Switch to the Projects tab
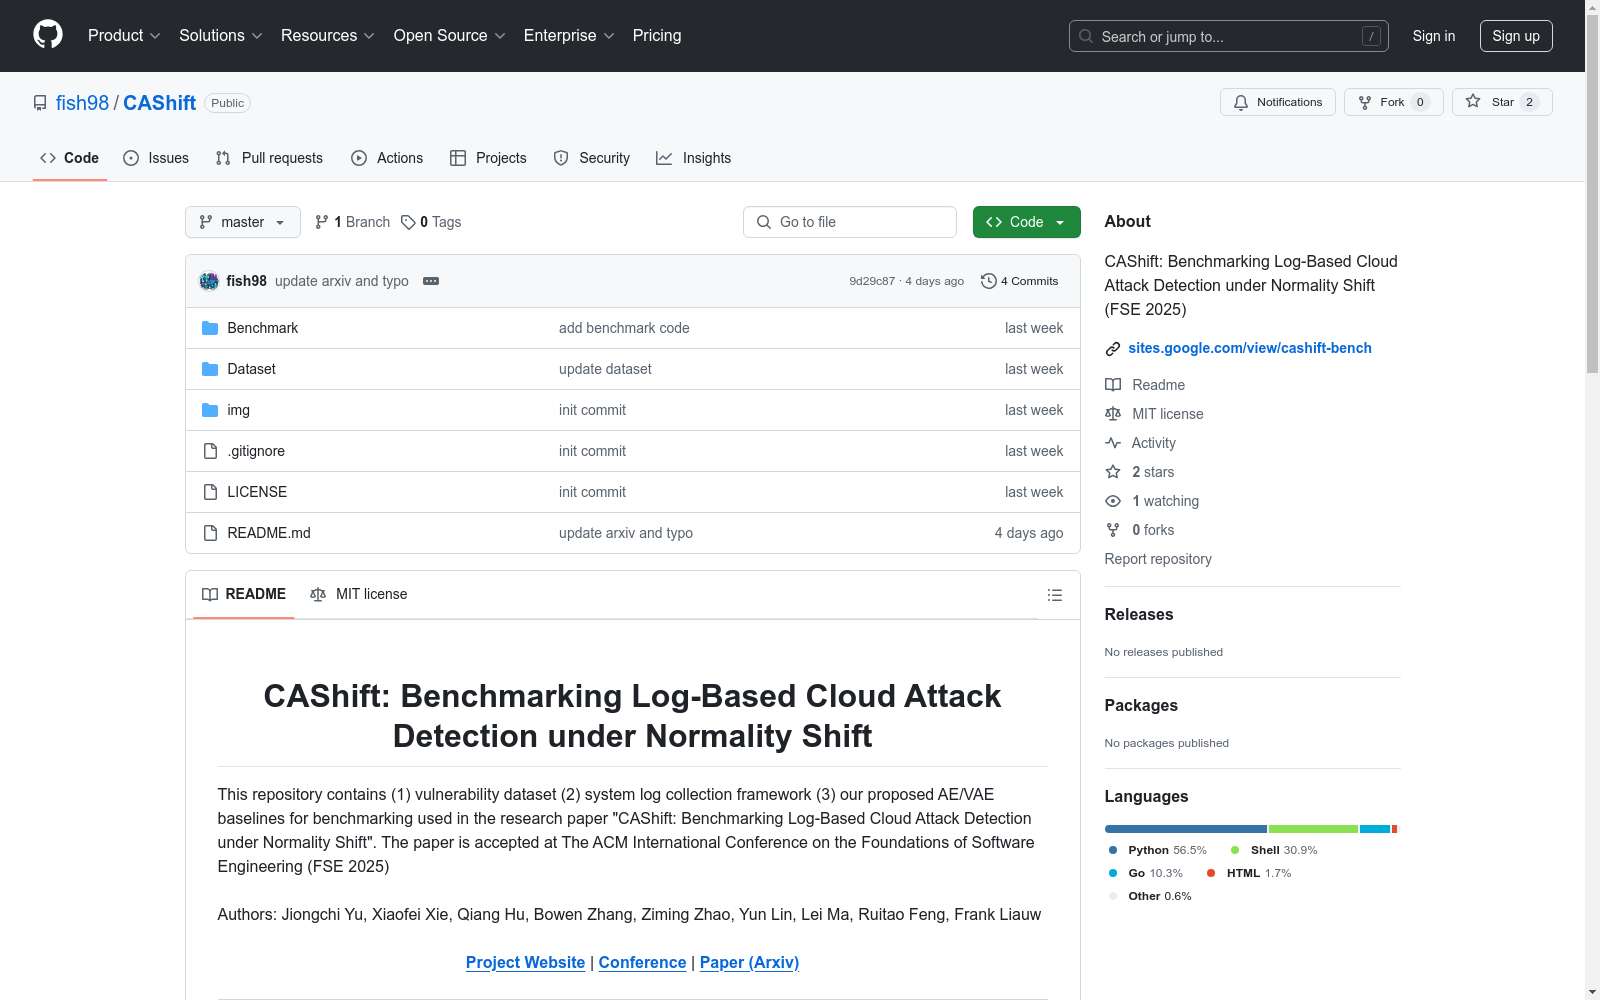The height and width of the screenshot is (1000, 1600). (488, 158)
